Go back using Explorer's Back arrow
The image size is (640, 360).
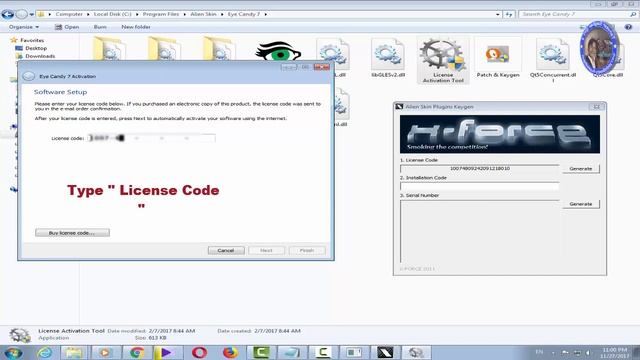pyautogui.click(x=7, y=14)
